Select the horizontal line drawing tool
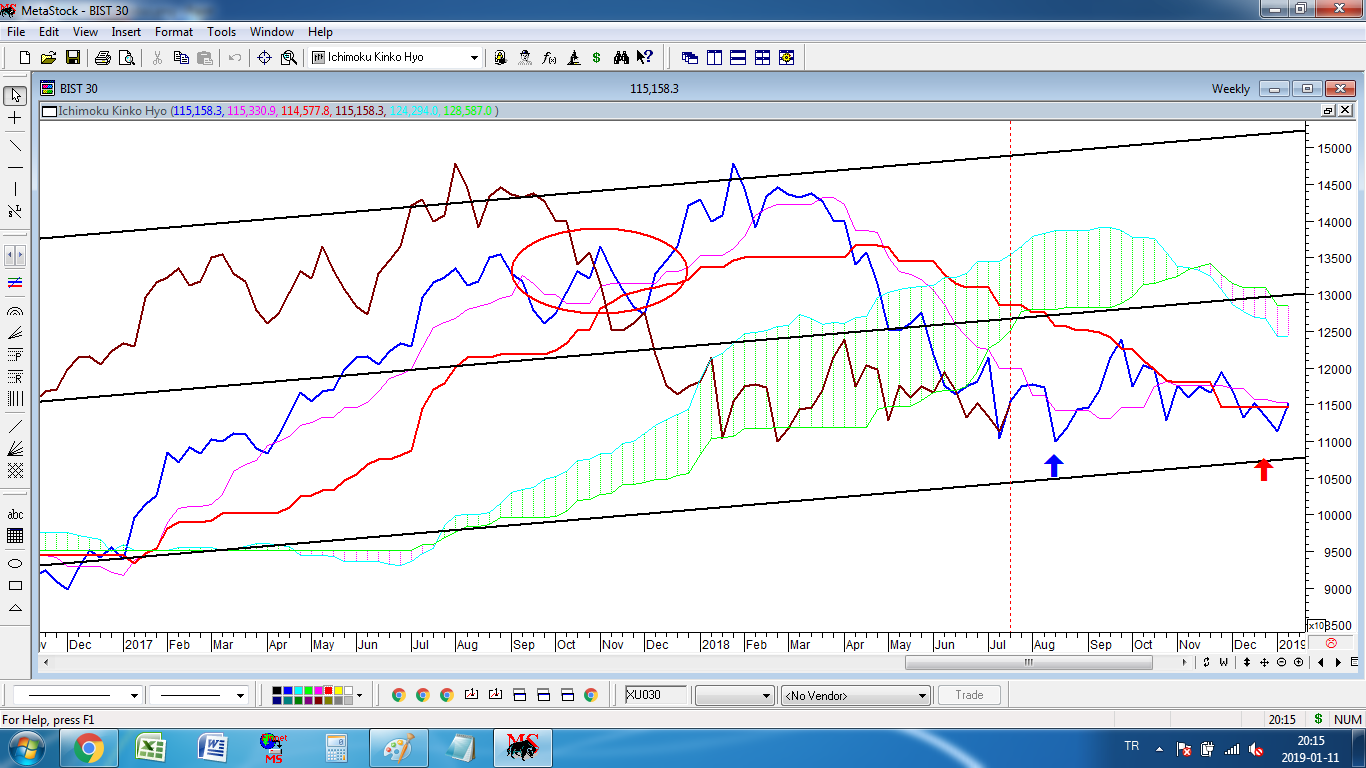This screenshot has width=1366, height=768. click(x=15, y=167)
